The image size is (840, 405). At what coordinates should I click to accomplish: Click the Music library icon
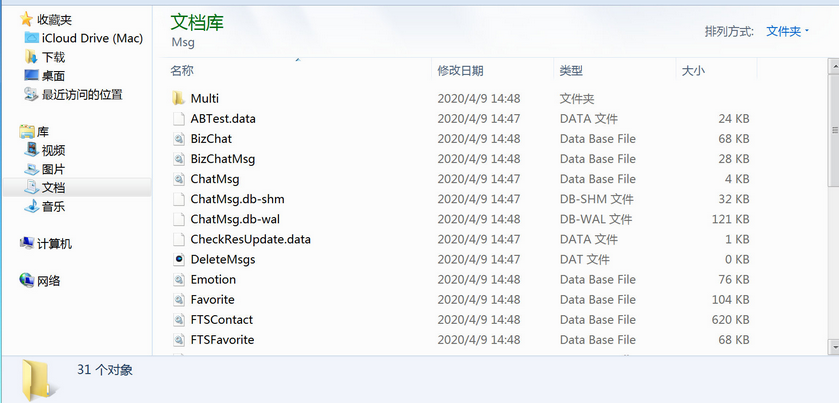[x=32, y=206]
